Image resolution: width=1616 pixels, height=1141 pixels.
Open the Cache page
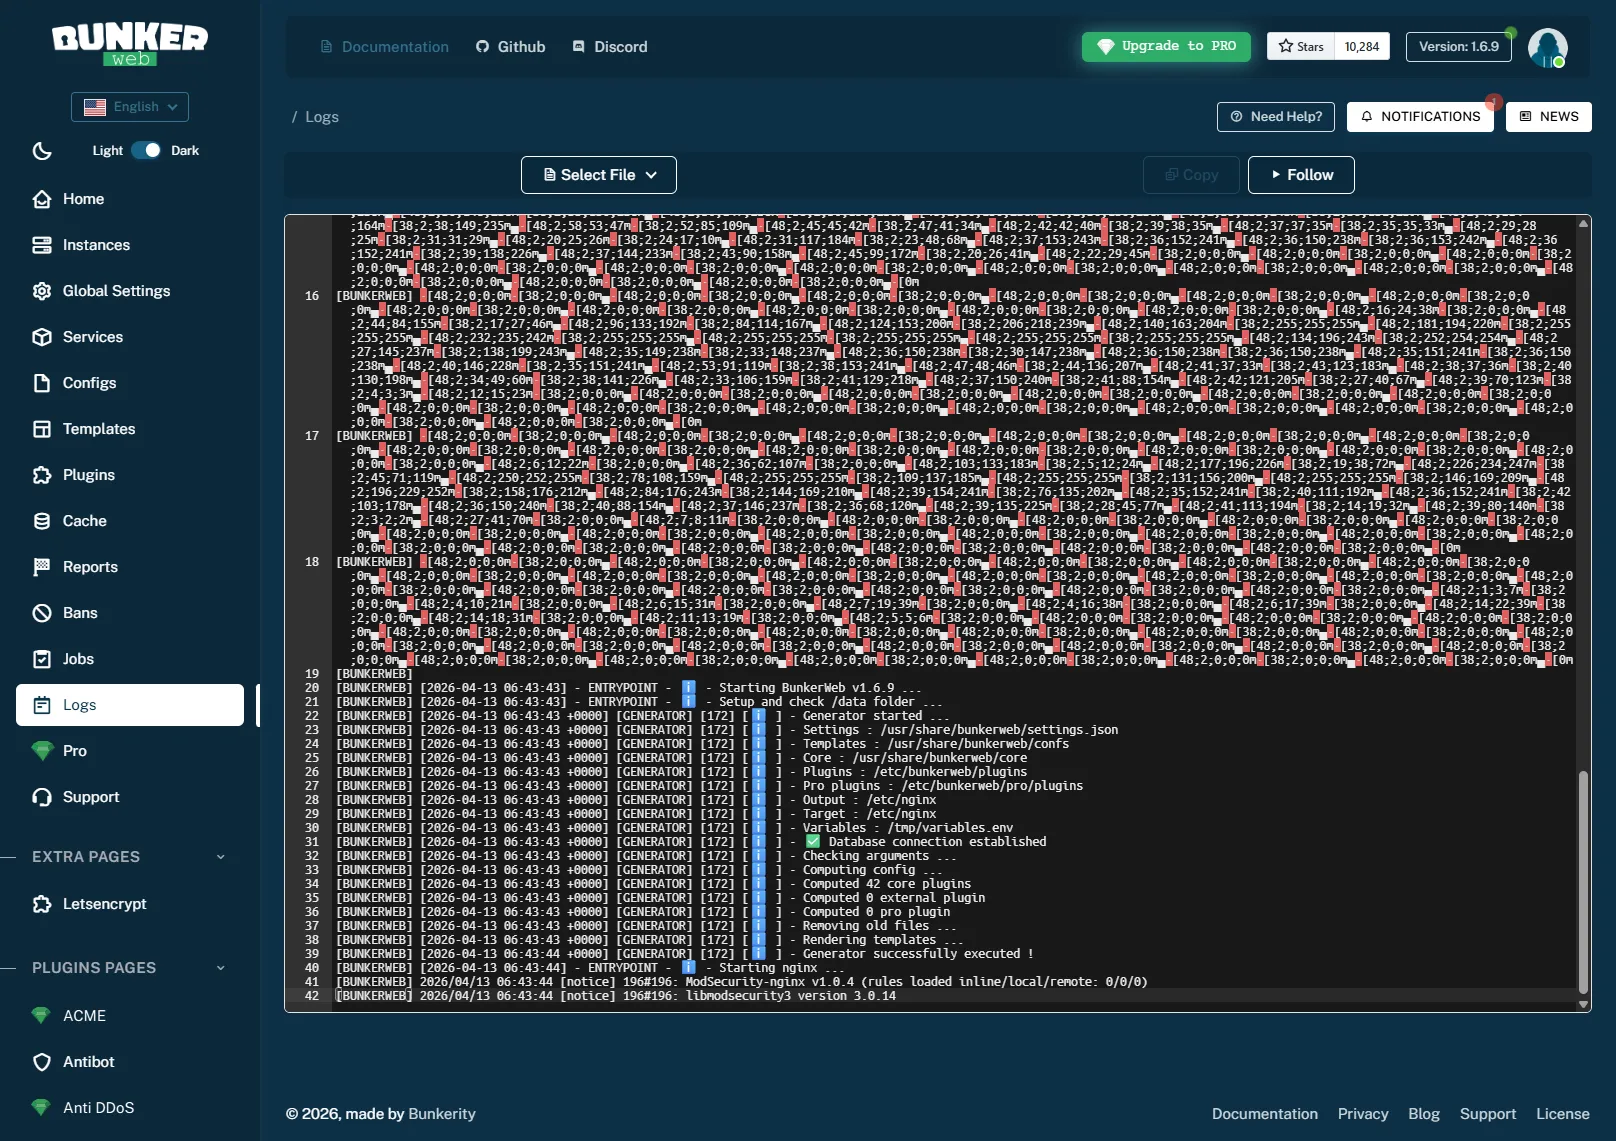pos(83,520)
